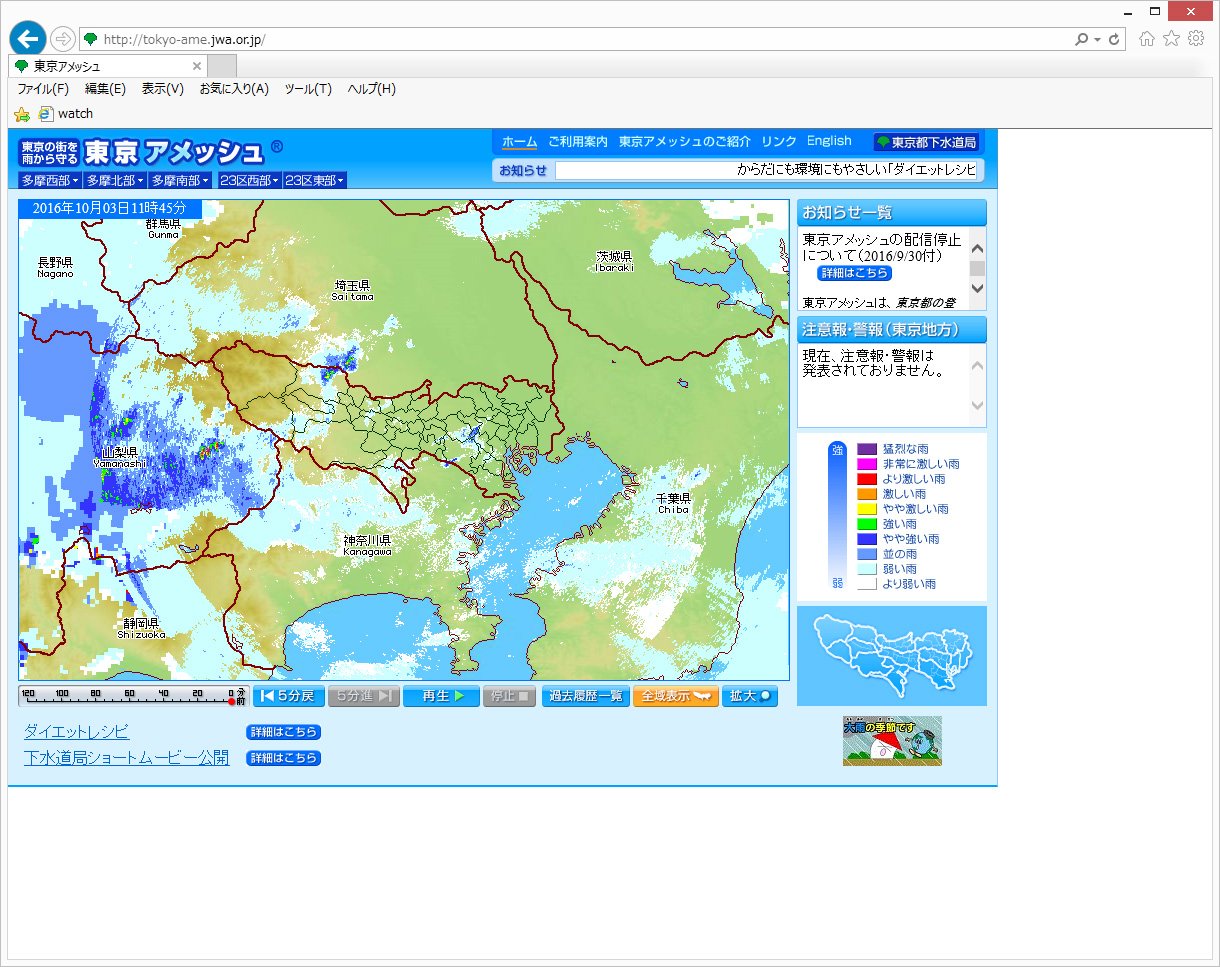
Task: Switch to the English version
Action: pos(829,141)
